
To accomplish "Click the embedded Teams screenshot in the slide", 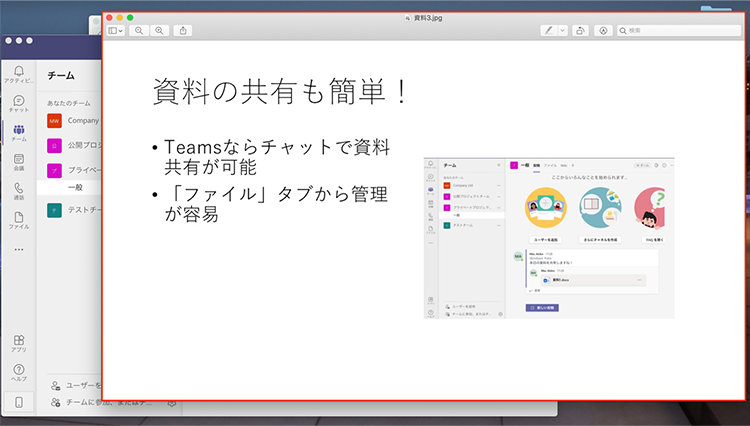I will 549,238.
